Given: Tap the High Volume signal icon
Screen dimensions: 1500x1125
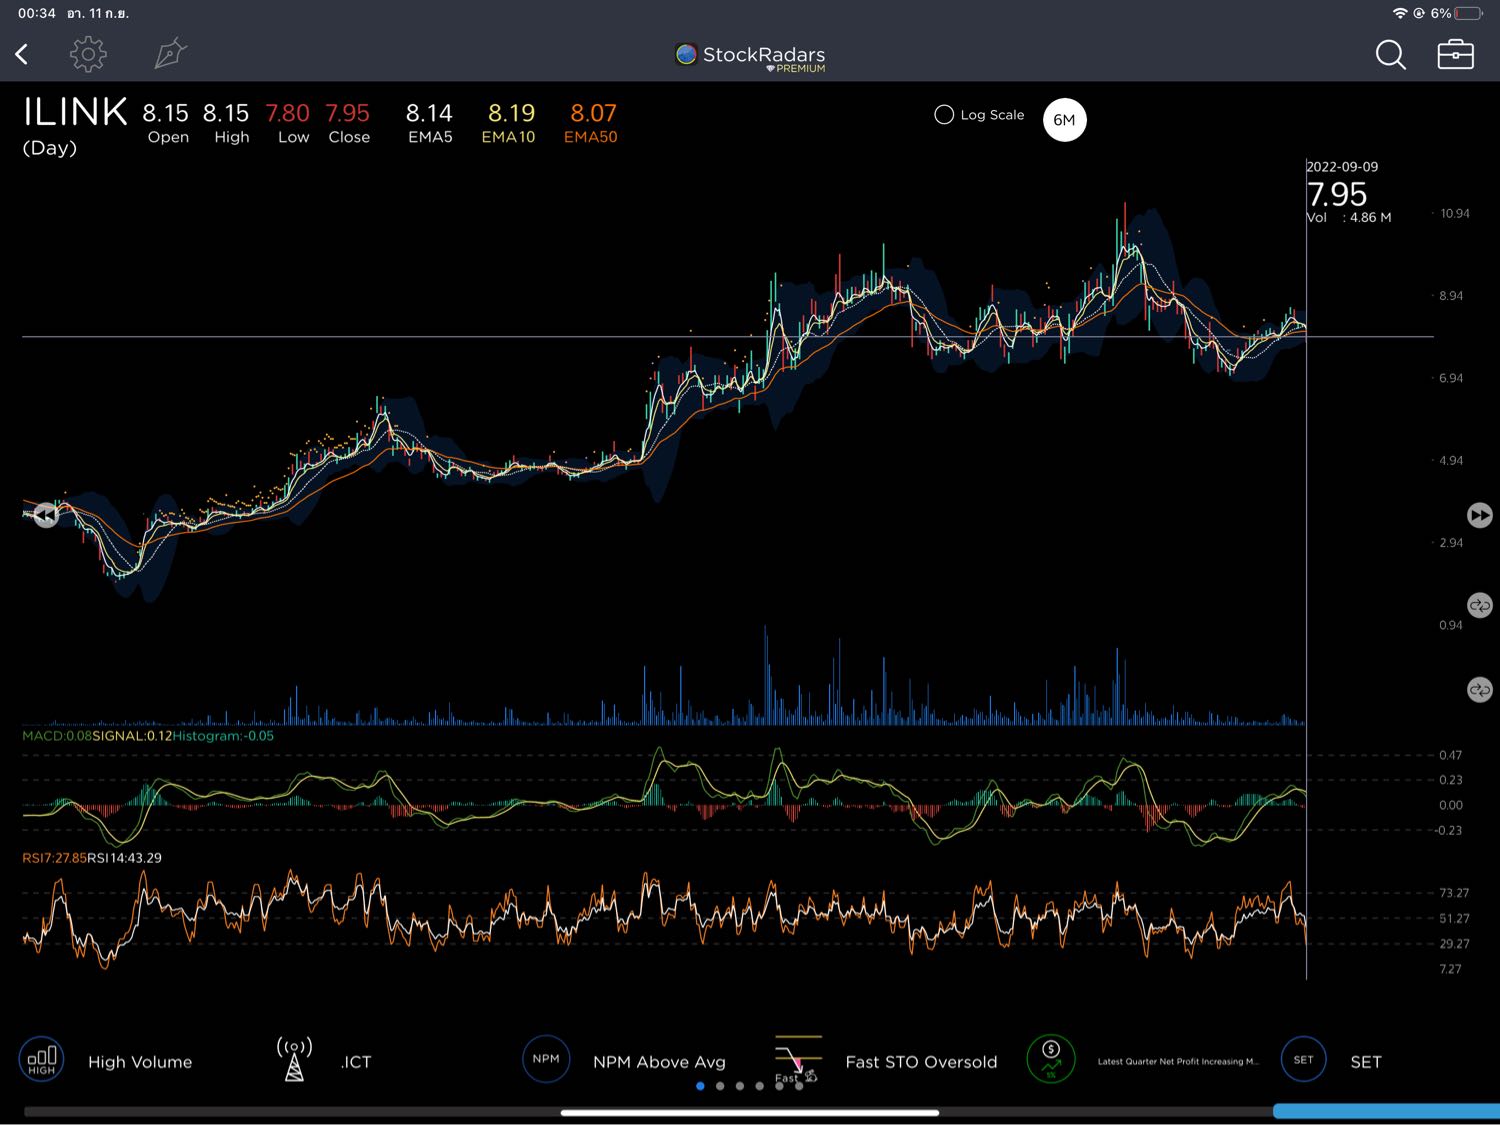Looking at the screenshot, I should [x=41, y=1060].
